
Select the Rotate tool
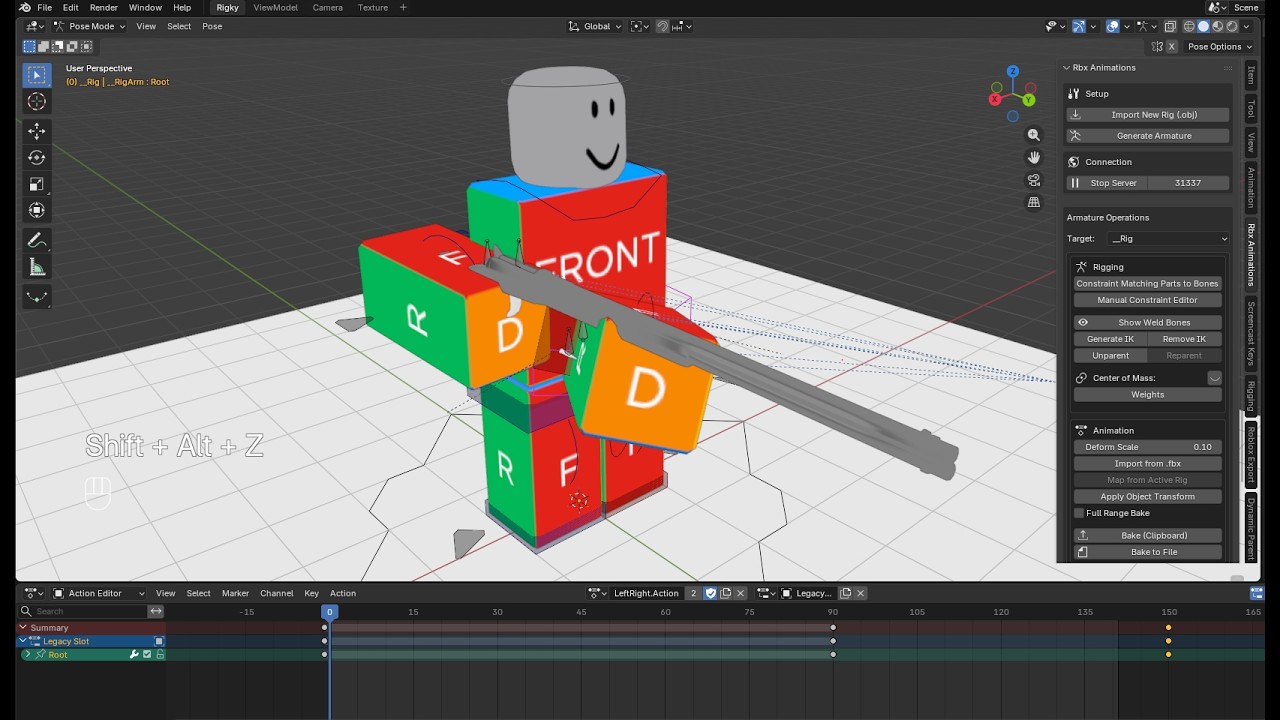point(37,157)
